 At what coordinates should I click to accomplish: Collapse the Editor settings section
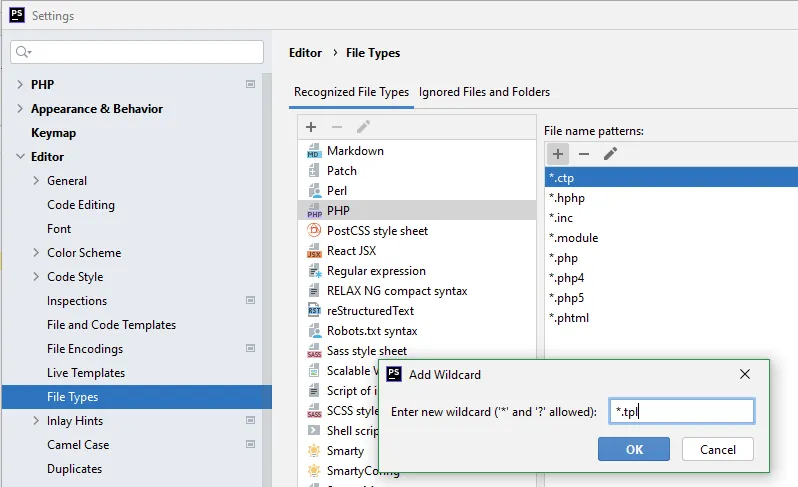(20, 157)
